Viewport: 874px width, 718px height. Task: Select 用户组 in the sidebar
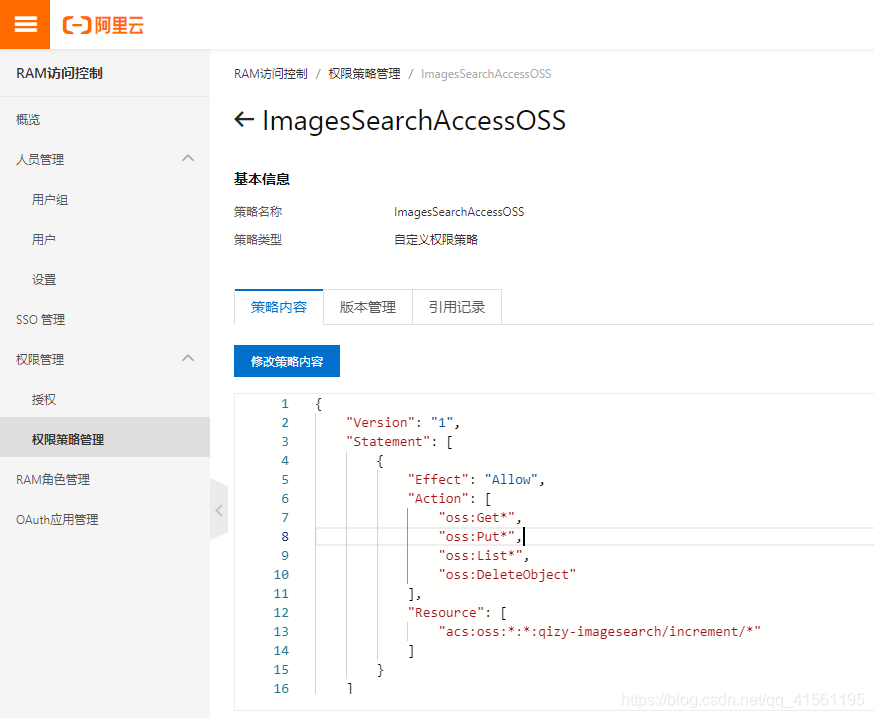[x=50, y=200]
